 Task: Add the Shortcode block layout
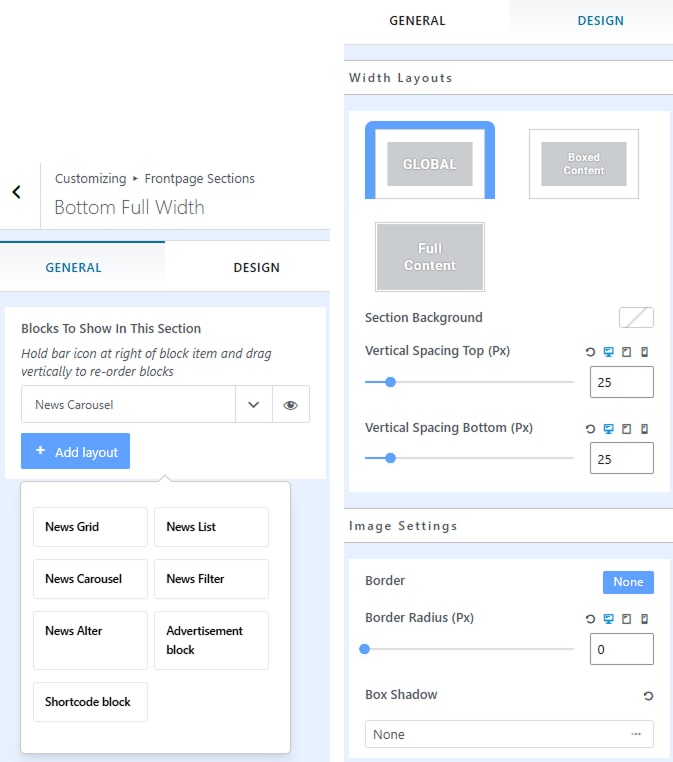tap(89, 702)
